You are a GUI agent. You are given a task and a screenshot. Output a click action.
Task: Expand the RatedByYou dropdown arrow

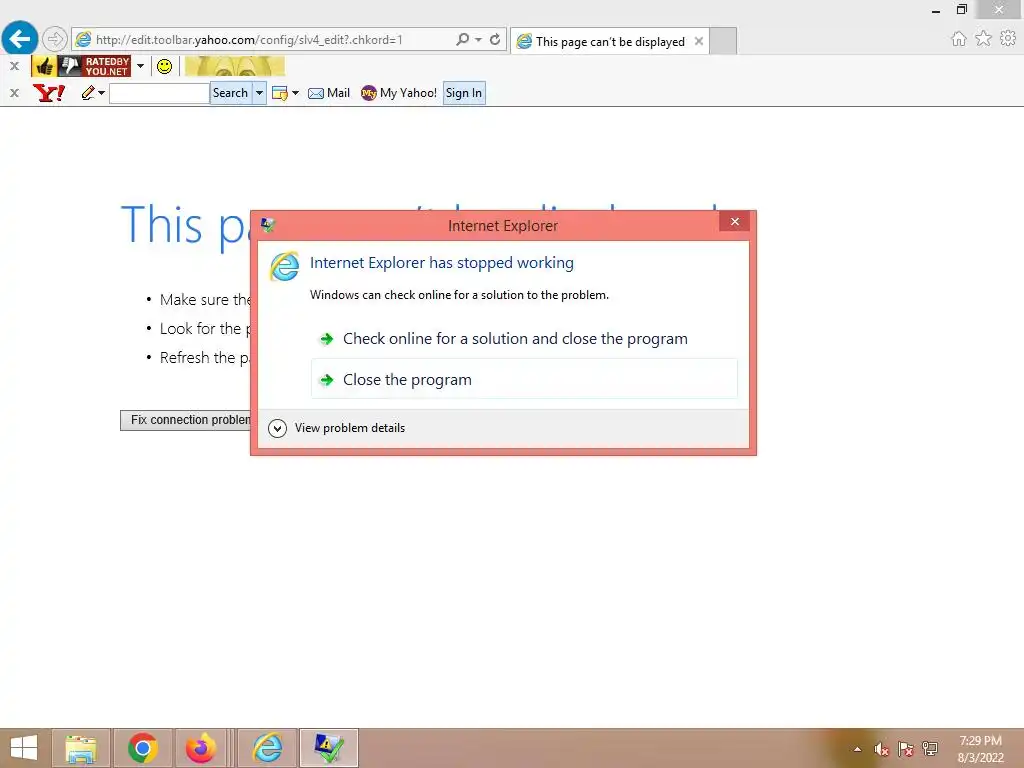(140, 66)
